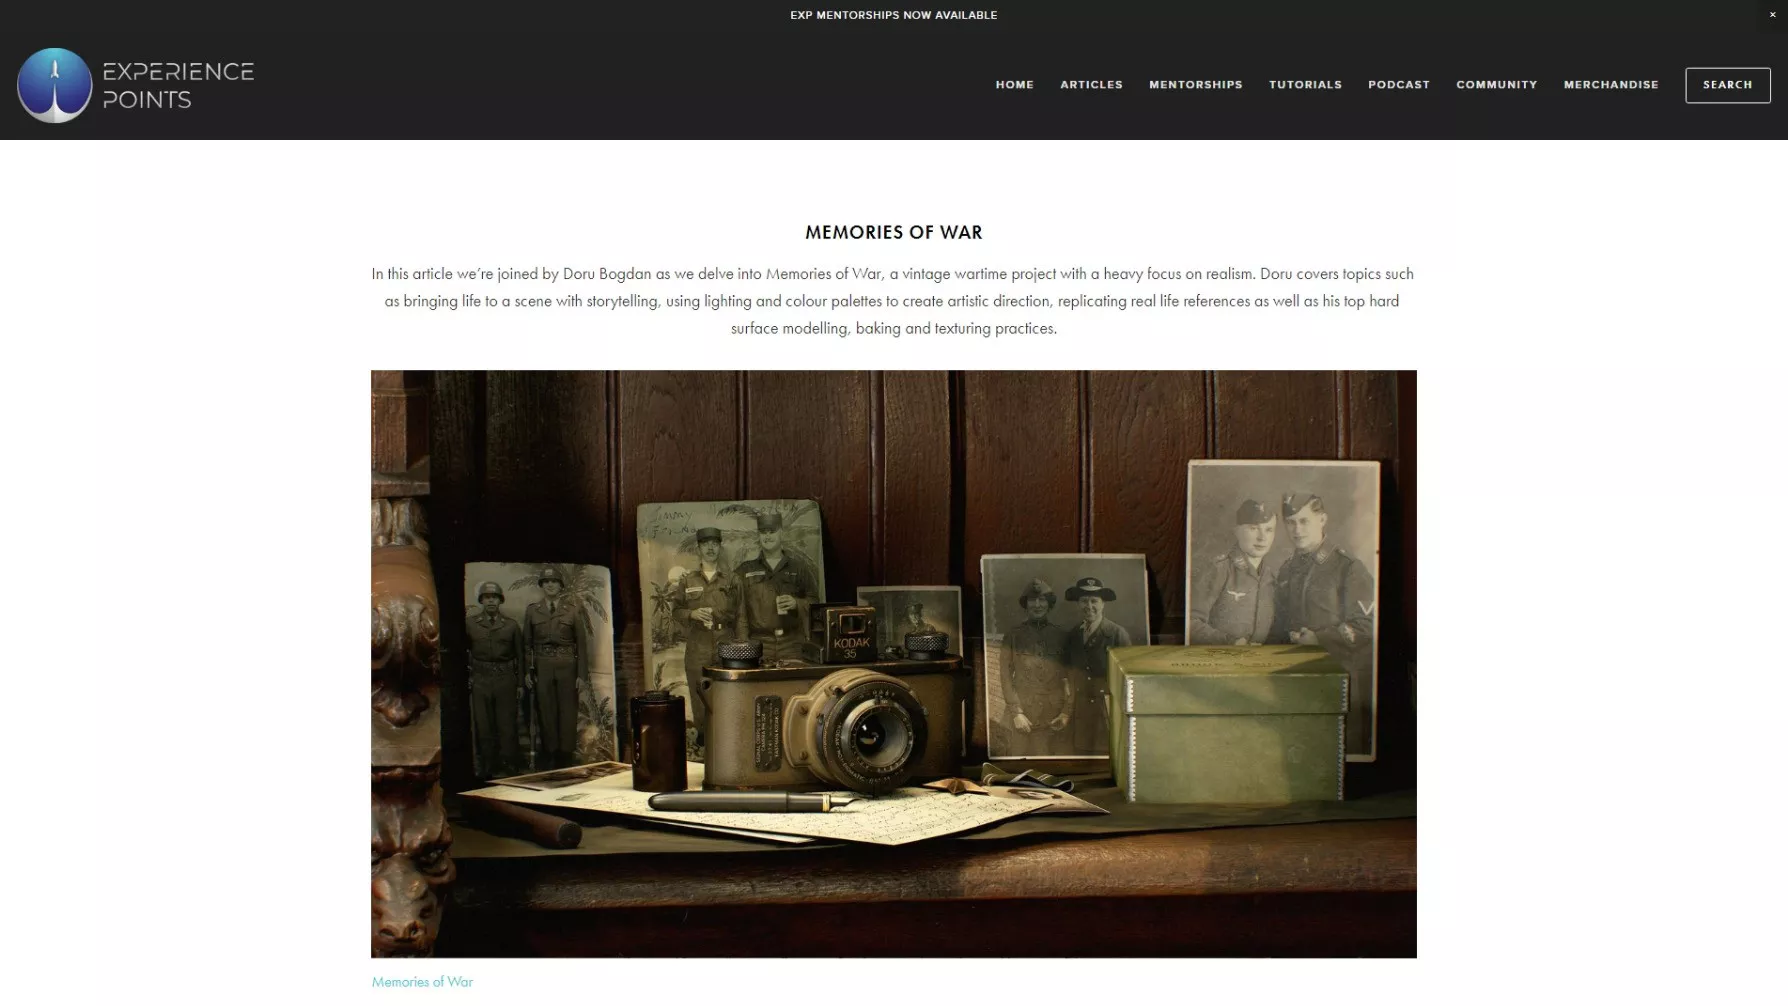
Task: Click the Experience Points site title text
Action: (178, 86)
